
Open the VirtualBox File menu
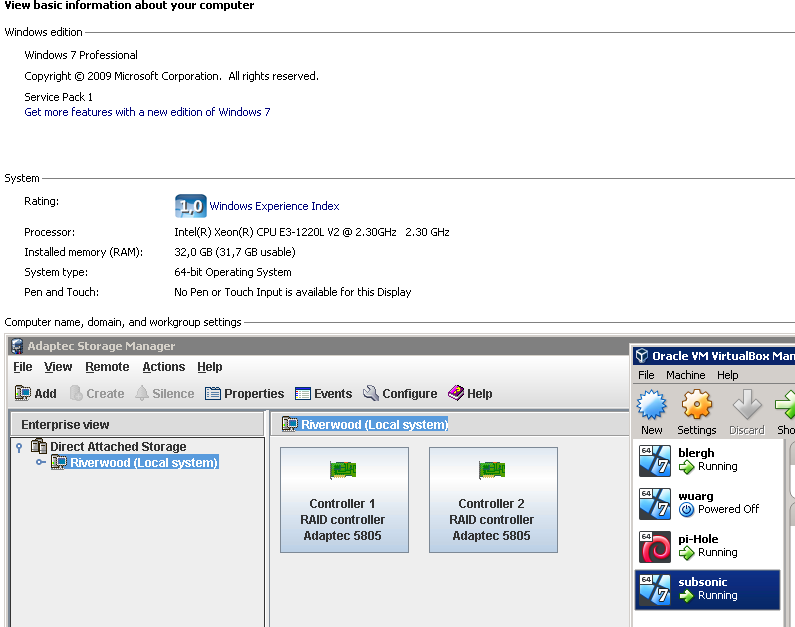[x=646, y=375]
